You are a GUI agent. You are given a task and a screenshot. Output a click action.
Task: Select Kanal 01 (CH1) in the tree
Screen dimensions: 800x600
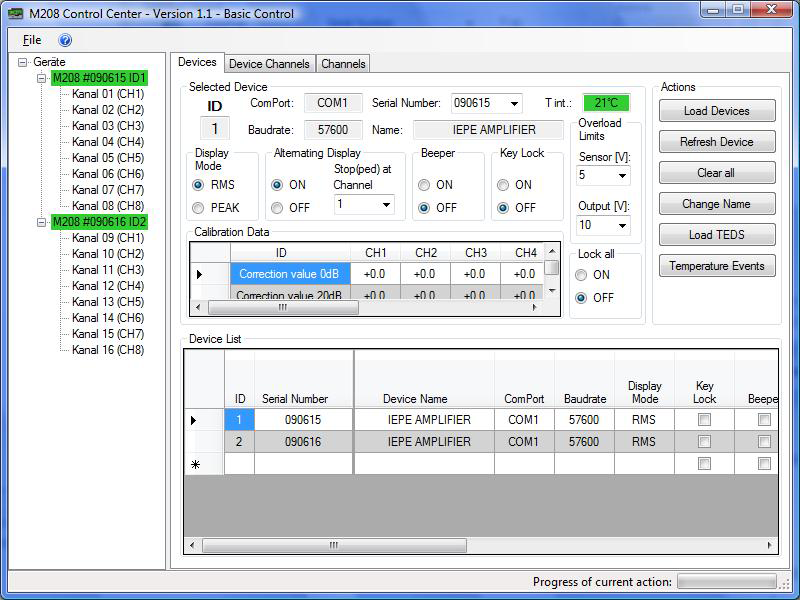point(108,94)
